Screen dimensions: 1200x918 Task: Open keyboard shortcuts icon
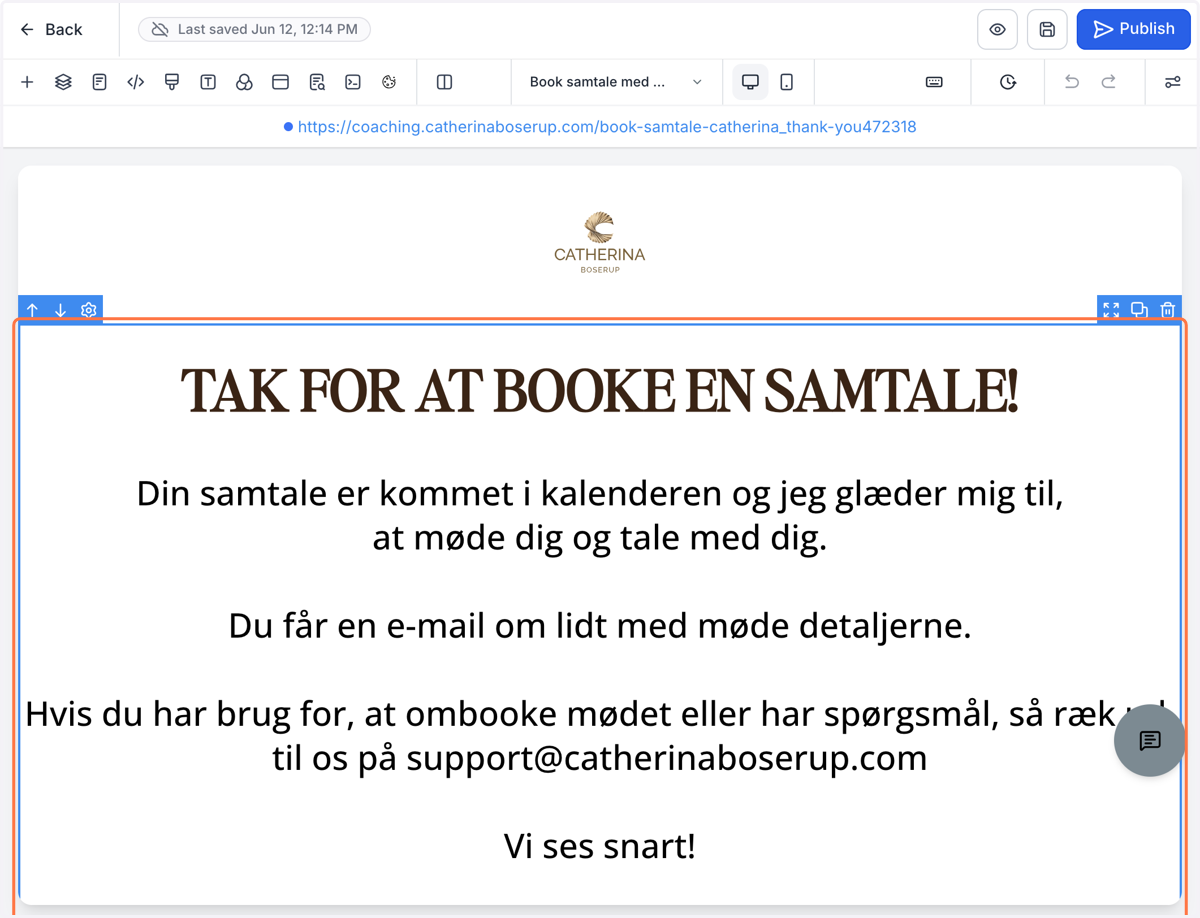pyautogui.click(x=934, y=82)
